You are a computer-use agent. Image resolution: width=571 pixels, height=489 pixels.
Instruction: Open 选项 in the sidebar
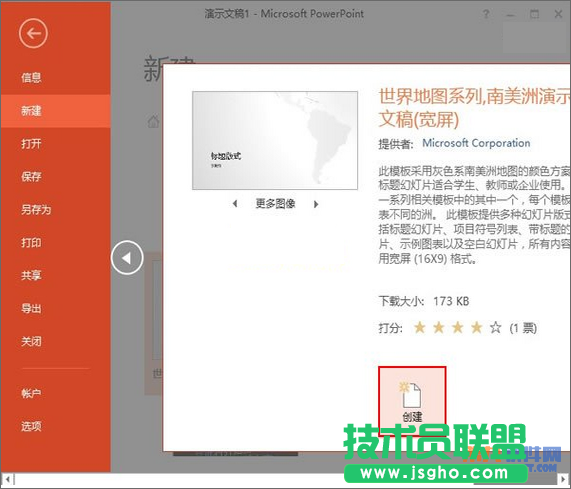(31, 426)
